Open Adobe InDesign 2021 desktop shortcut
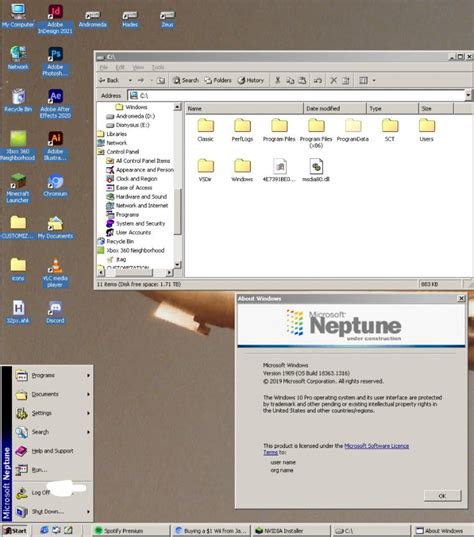 coord(55,19)
